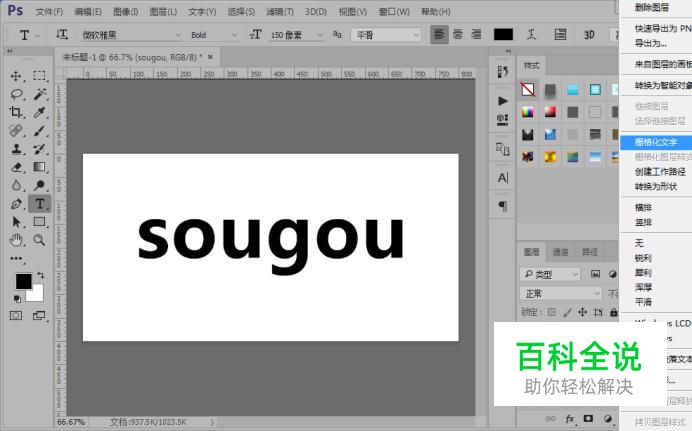Toggle the Character and Paragraph panels button
The height and width of the screenshot is (431, 692).
(x=560, y=34)
